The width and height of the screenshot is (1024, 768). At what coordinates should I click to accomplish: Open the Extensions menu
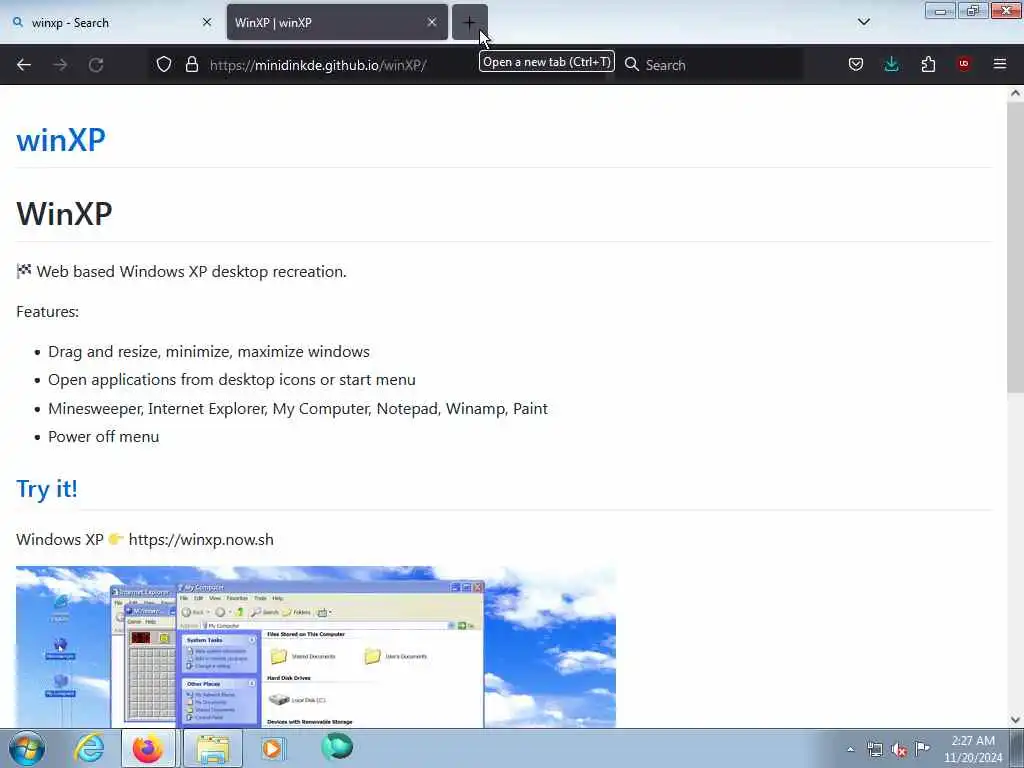(x=928, y=65)
